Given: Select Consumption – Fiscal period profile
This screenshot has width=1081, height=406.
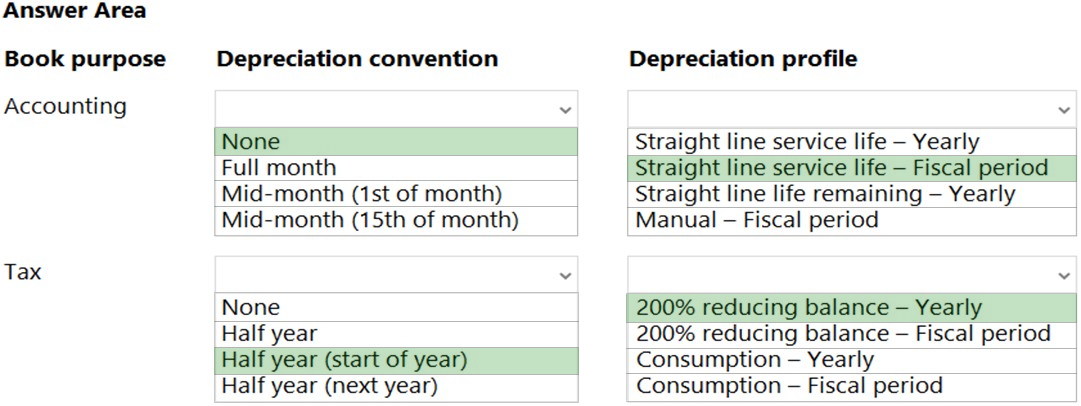Looking at the screenshot, I should pyautogui.click(x=851, y=387).
